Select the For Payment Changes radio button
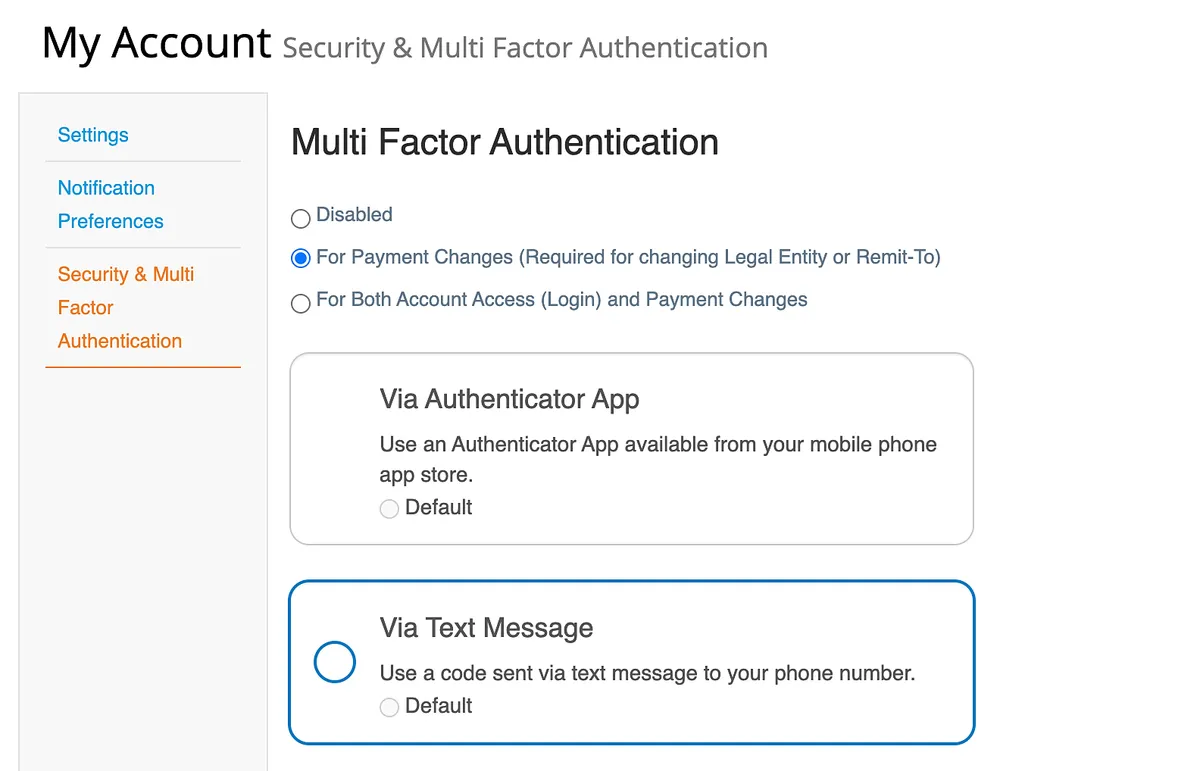This screenshot has width=1200, height=771. coord(300,259)
